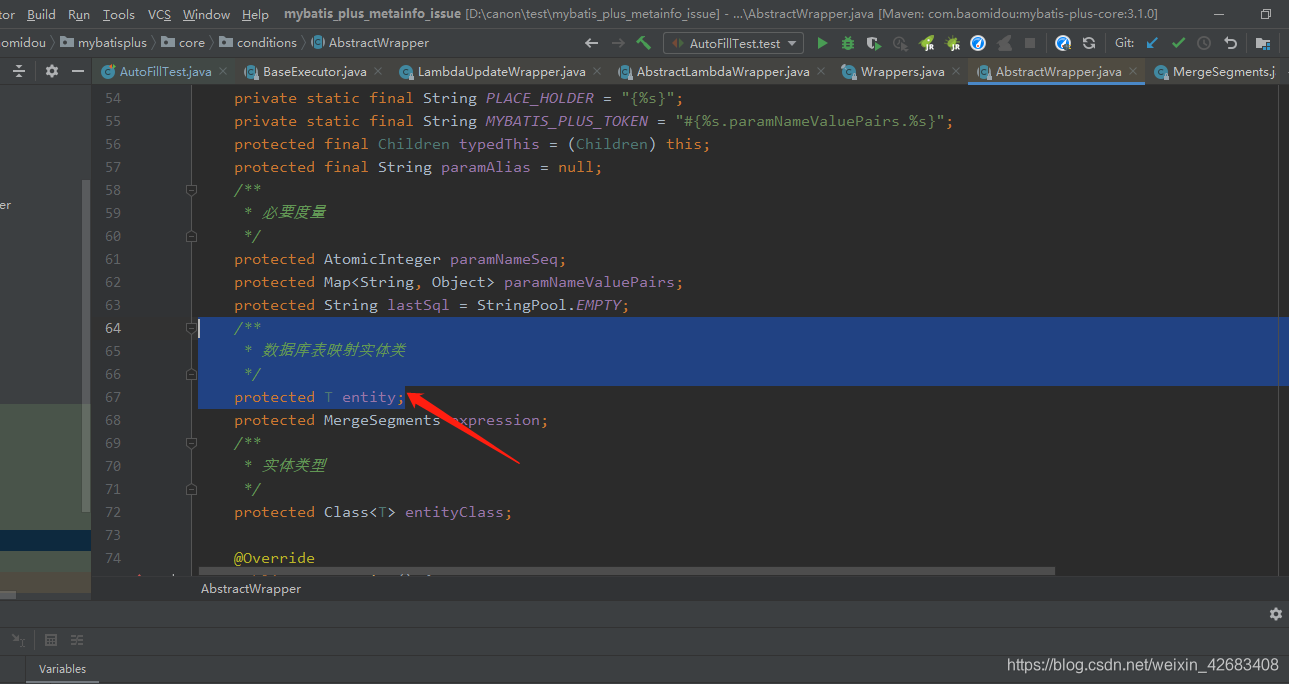
Task: Open the VCS menu
Action: pyautogui.click(x=159, y=14)
